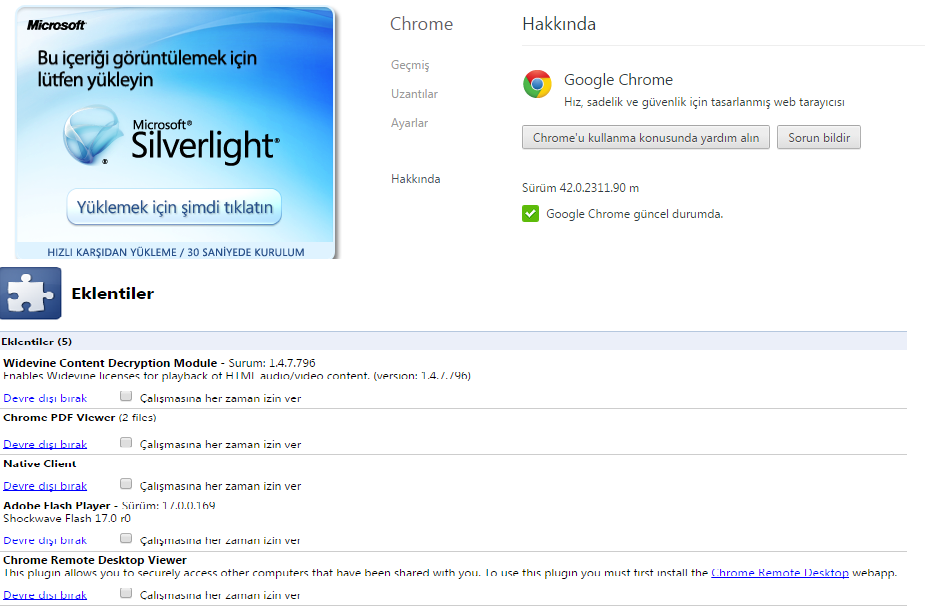Click the Chrome Remote Desktop Viewer title
Image resolution: width=925 pixels, height=613 pixels.
tap(94, 560)
